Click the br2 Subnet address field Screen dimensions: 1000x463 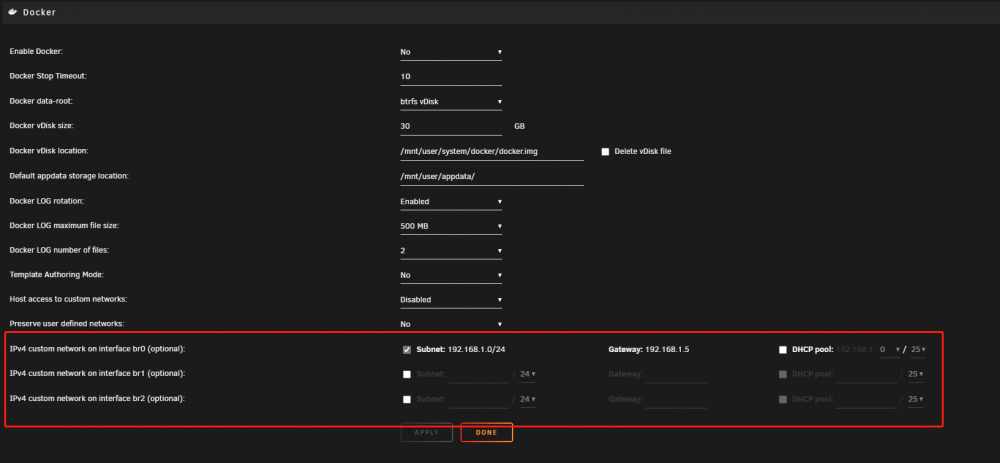click(478, 399)
